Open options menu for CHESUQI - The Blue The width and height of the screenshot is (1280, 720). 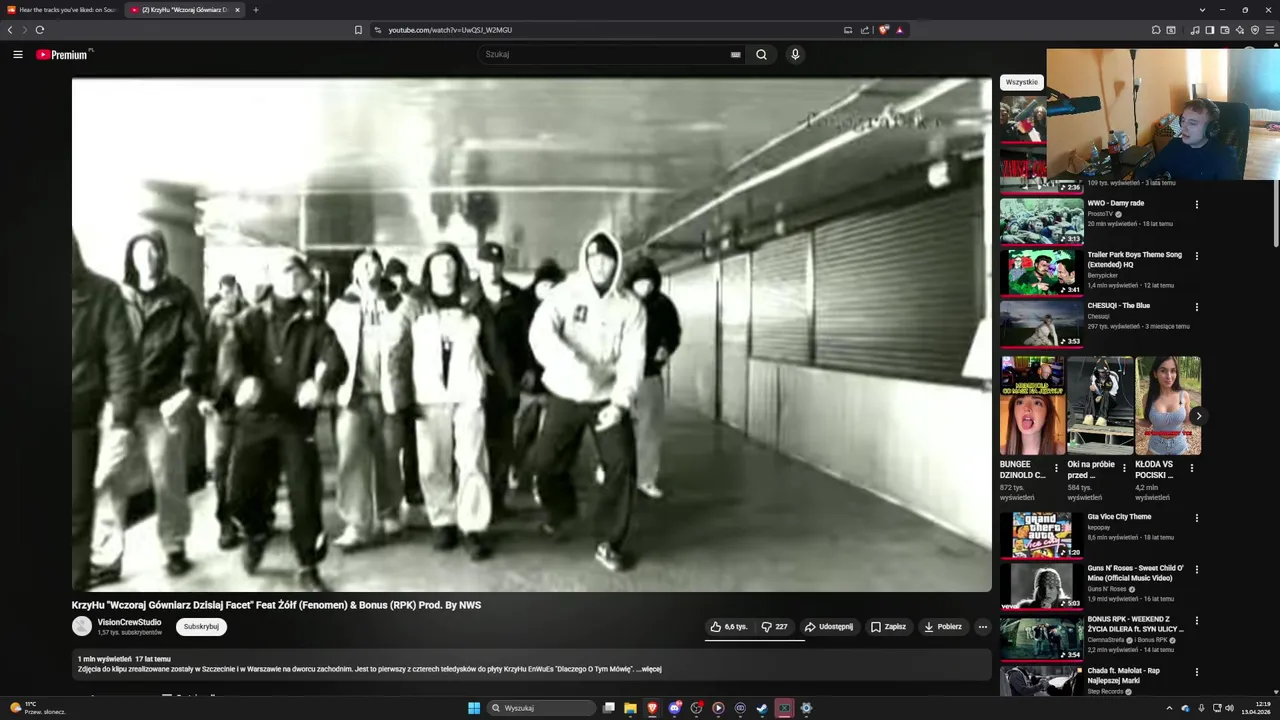(1196, 307)
